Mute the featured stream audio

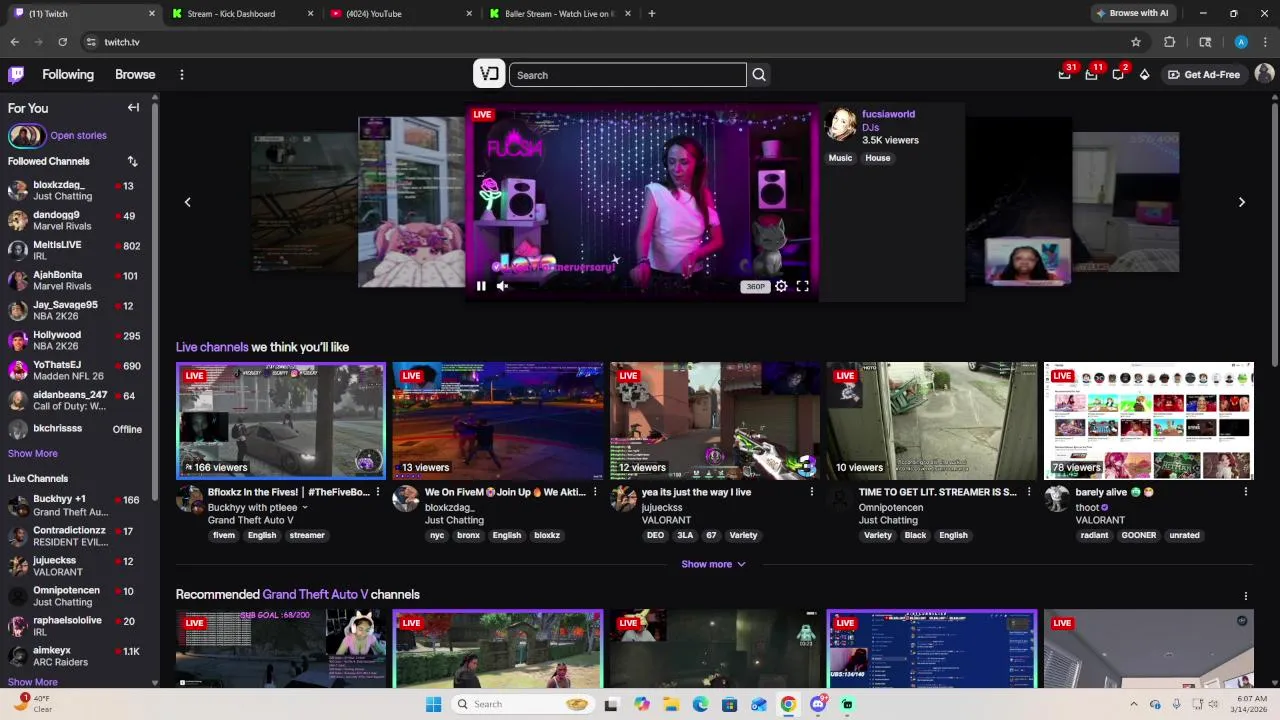click(x=502, y=286)
